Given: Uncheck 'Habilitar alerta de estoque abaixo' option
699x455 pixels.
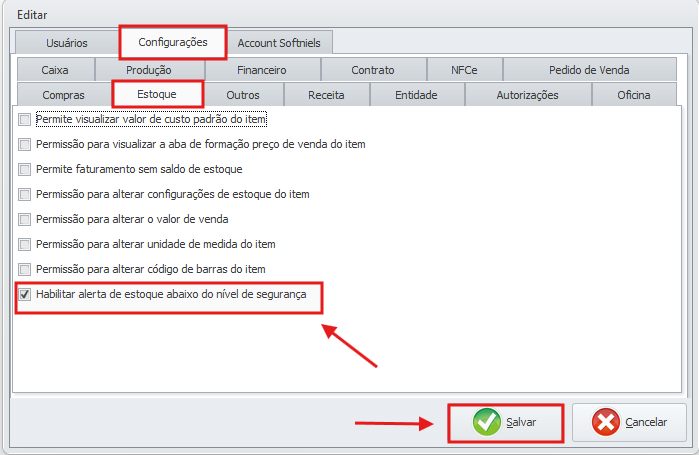Looking at the screenshot, I should point(24,295).
